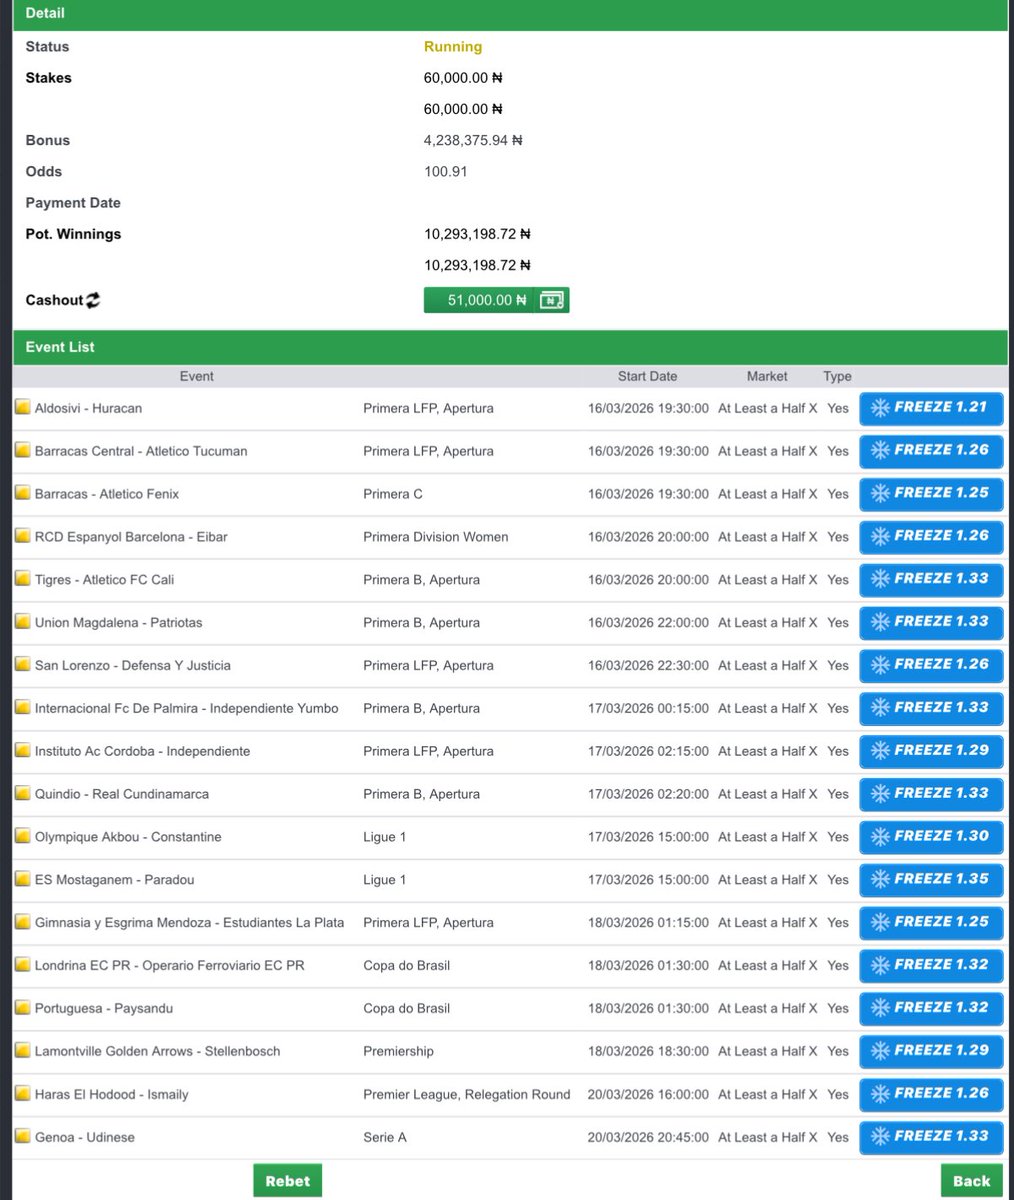The height and width of the screenshot is (1200, 1014).
Task: Click the 17/03/2026 00:15:00 start date
Action: [648, 708]
